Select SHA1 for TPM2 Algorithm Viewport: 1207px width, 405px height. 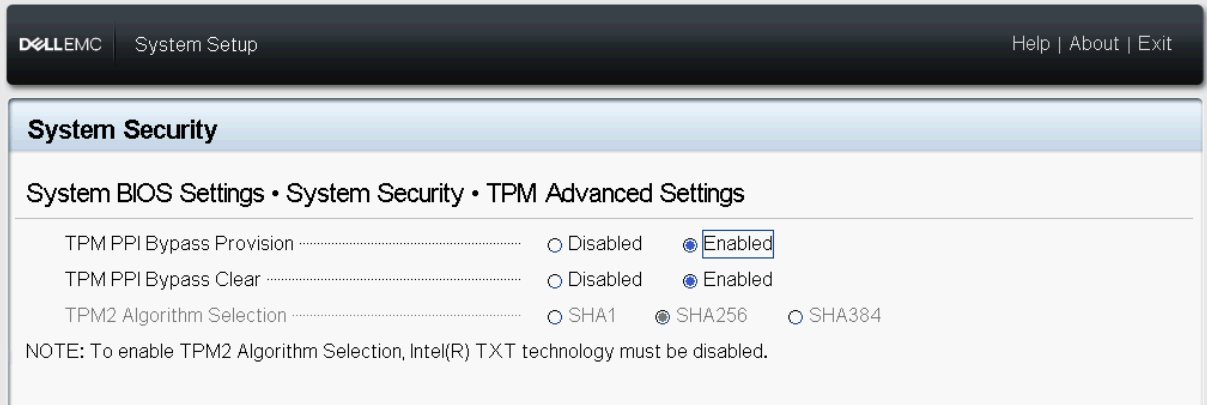click(555, 317)
